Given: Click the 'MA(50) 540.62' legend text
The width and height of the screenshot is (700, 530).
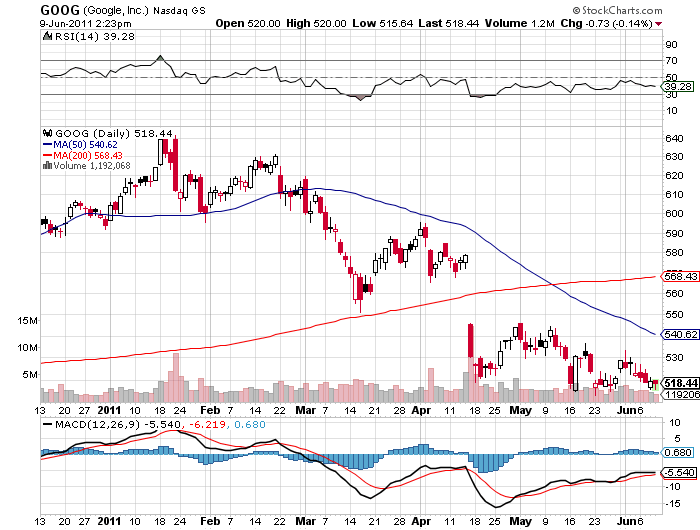Looking at the screenshot, I should pos(85,145).
